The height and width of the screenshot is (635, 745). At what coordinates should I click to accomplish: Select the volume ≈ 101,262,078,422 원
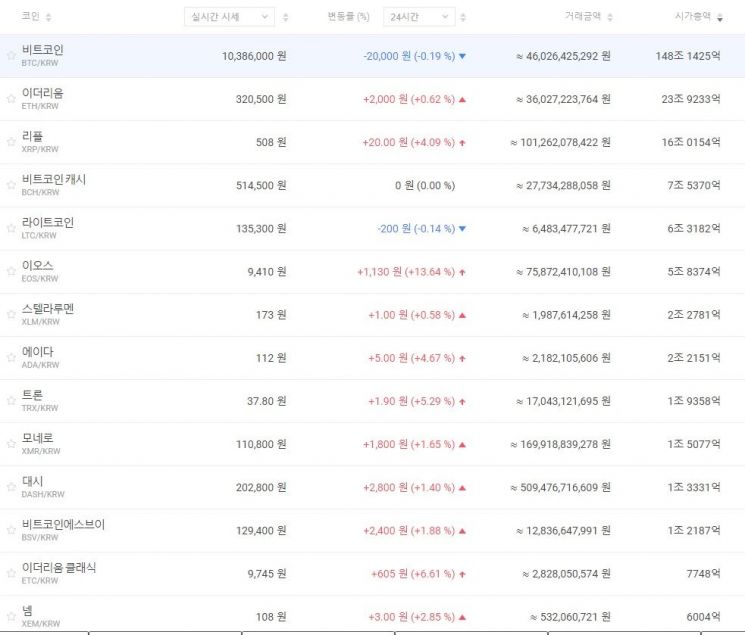[560, 142]
